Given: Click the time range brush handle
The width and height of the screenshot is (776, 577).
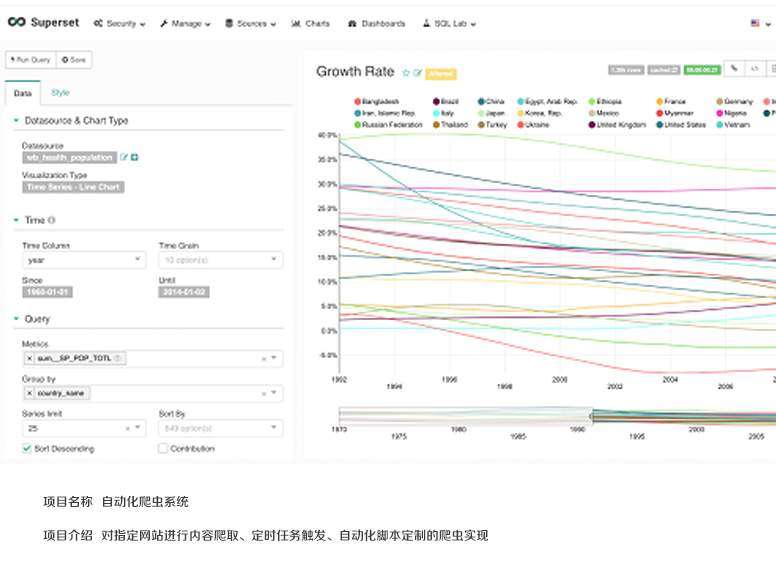Looking at the screenshot, I should (x=591, y=417).
